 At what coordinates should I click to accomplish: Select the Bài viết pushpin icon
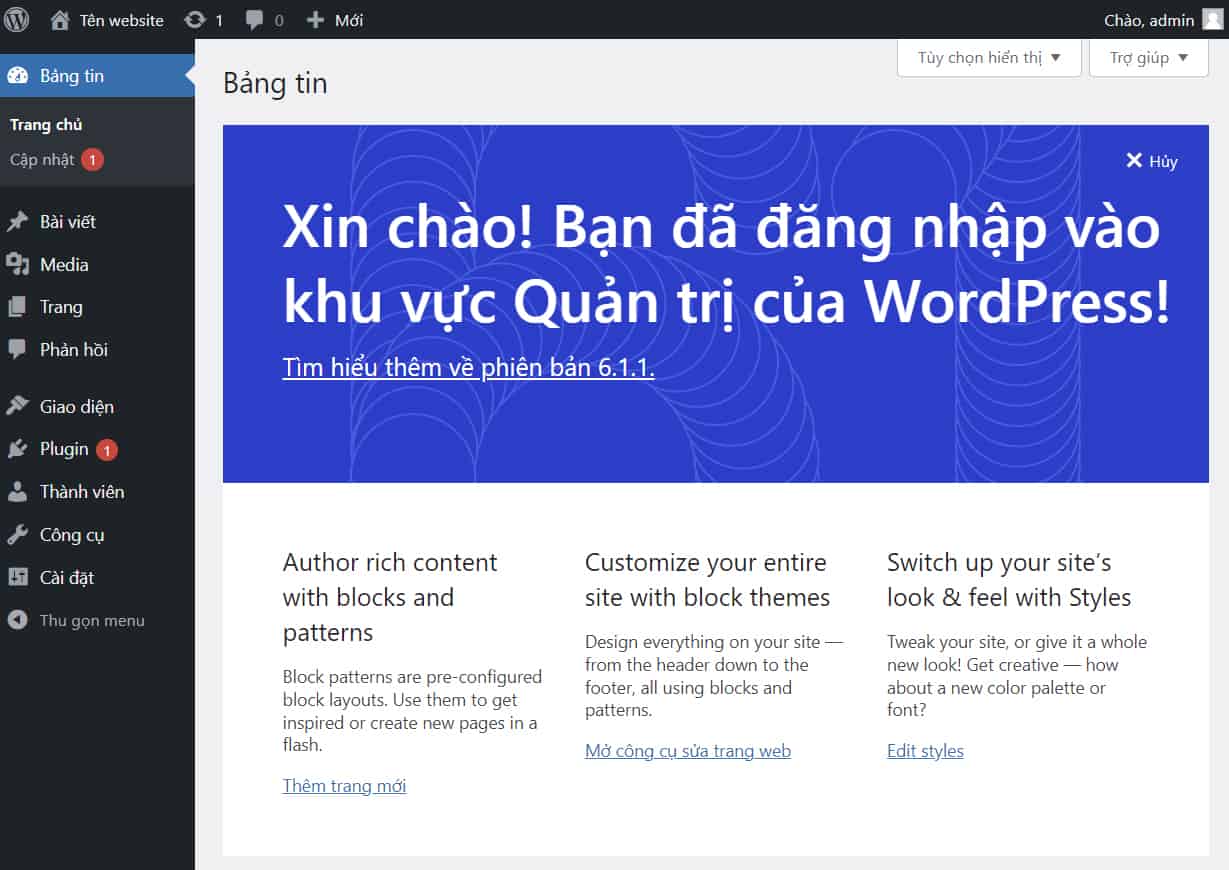[19, 221]
